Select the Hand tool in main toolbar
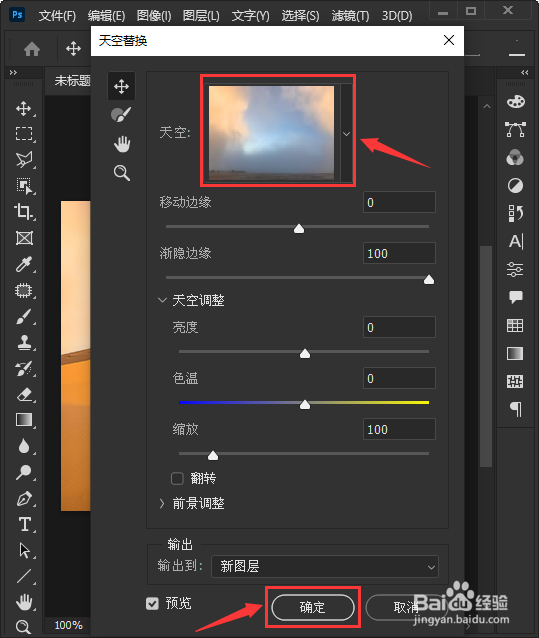This screenshot has width=539, height=638. coord(24,602)
